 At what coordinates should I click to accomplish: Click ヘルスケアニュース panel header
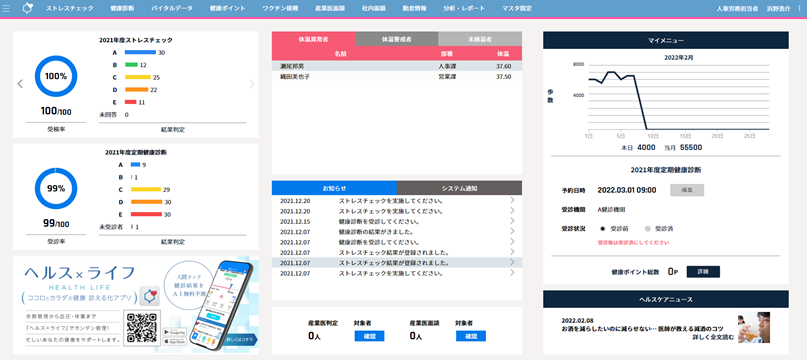click(665, 299)
